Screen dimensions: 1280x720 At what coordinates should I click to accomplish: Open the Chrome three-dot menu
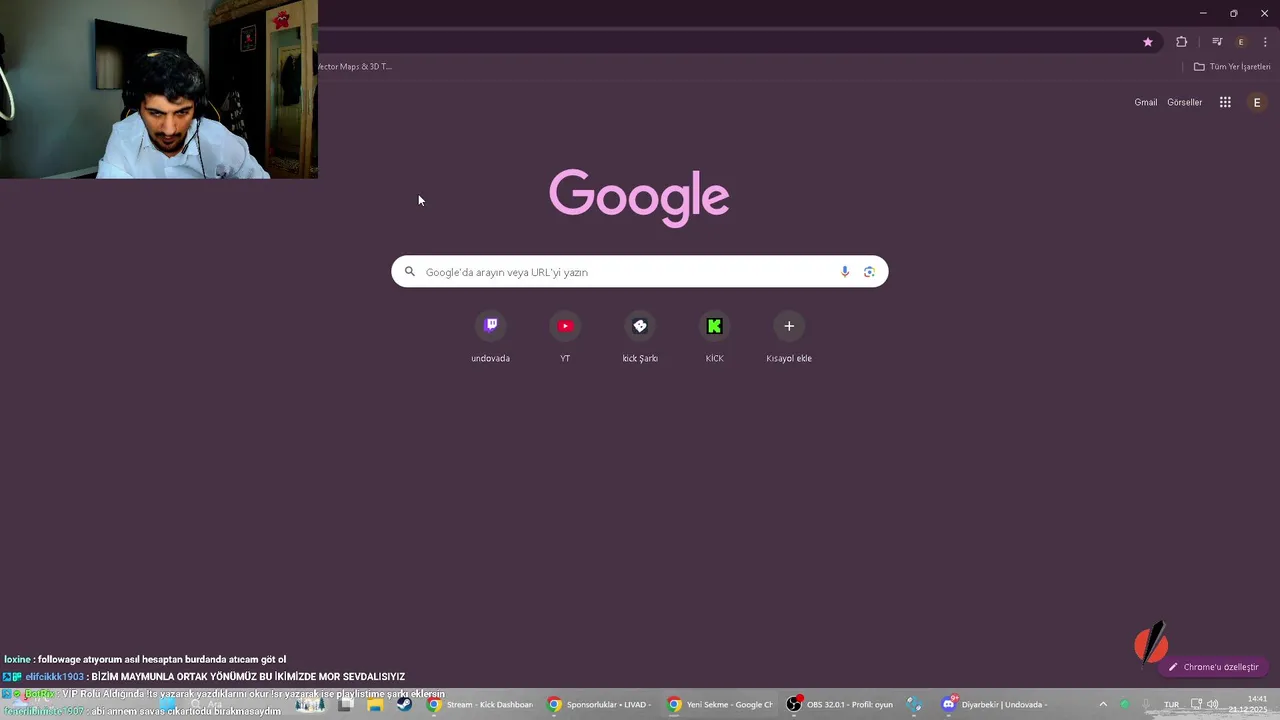pos(1265,42)
